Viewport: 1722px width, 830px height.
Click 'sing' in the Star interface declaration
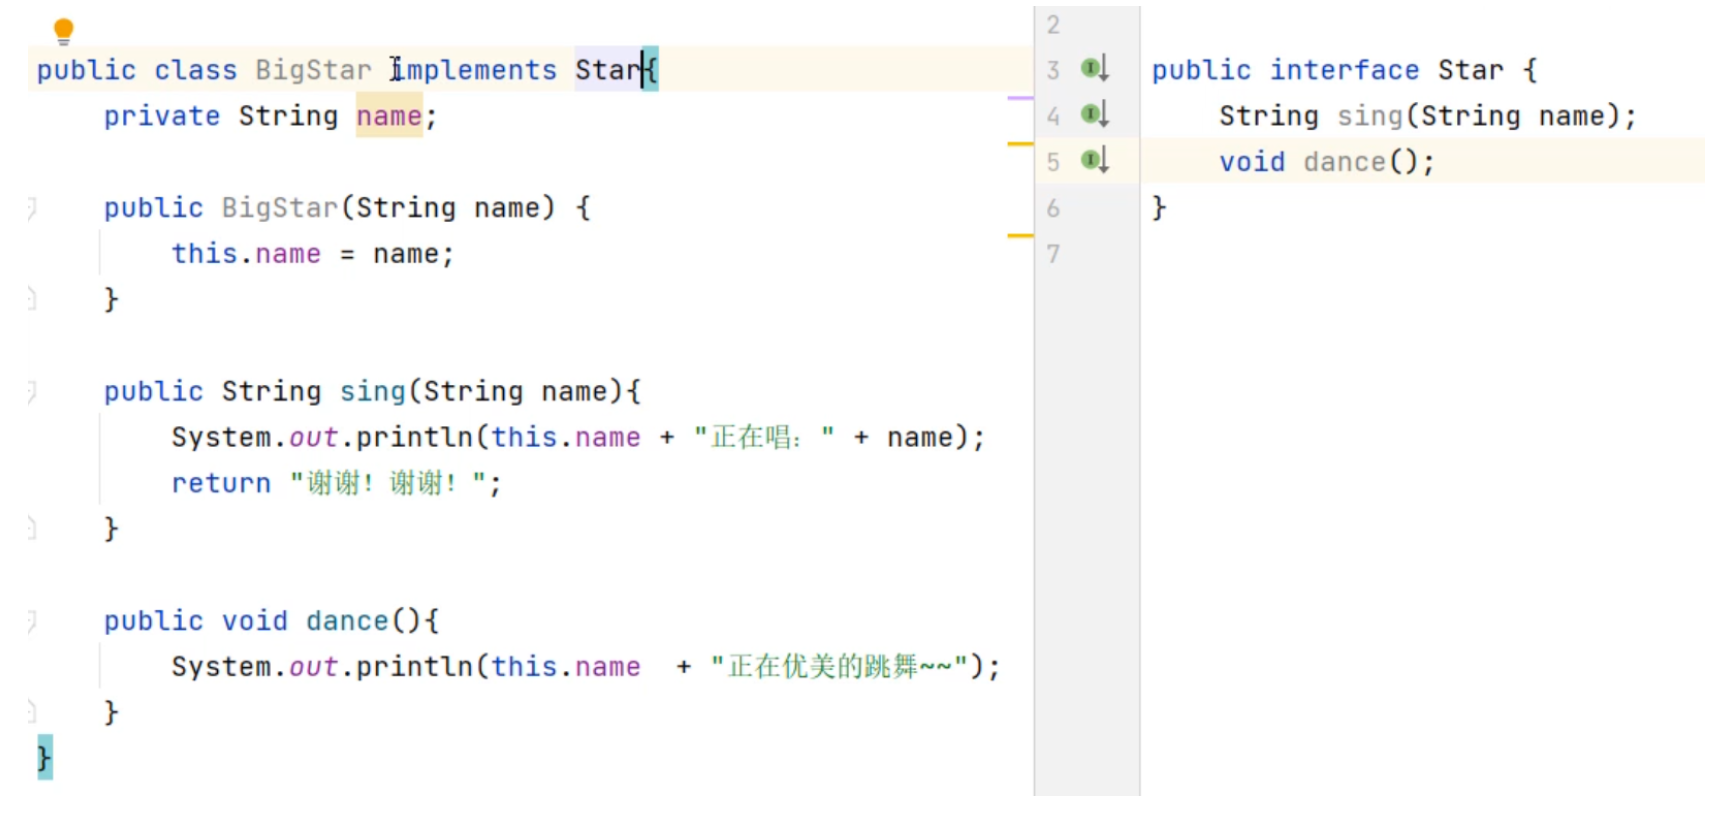pyautogui.click(x=1370, y=116)
